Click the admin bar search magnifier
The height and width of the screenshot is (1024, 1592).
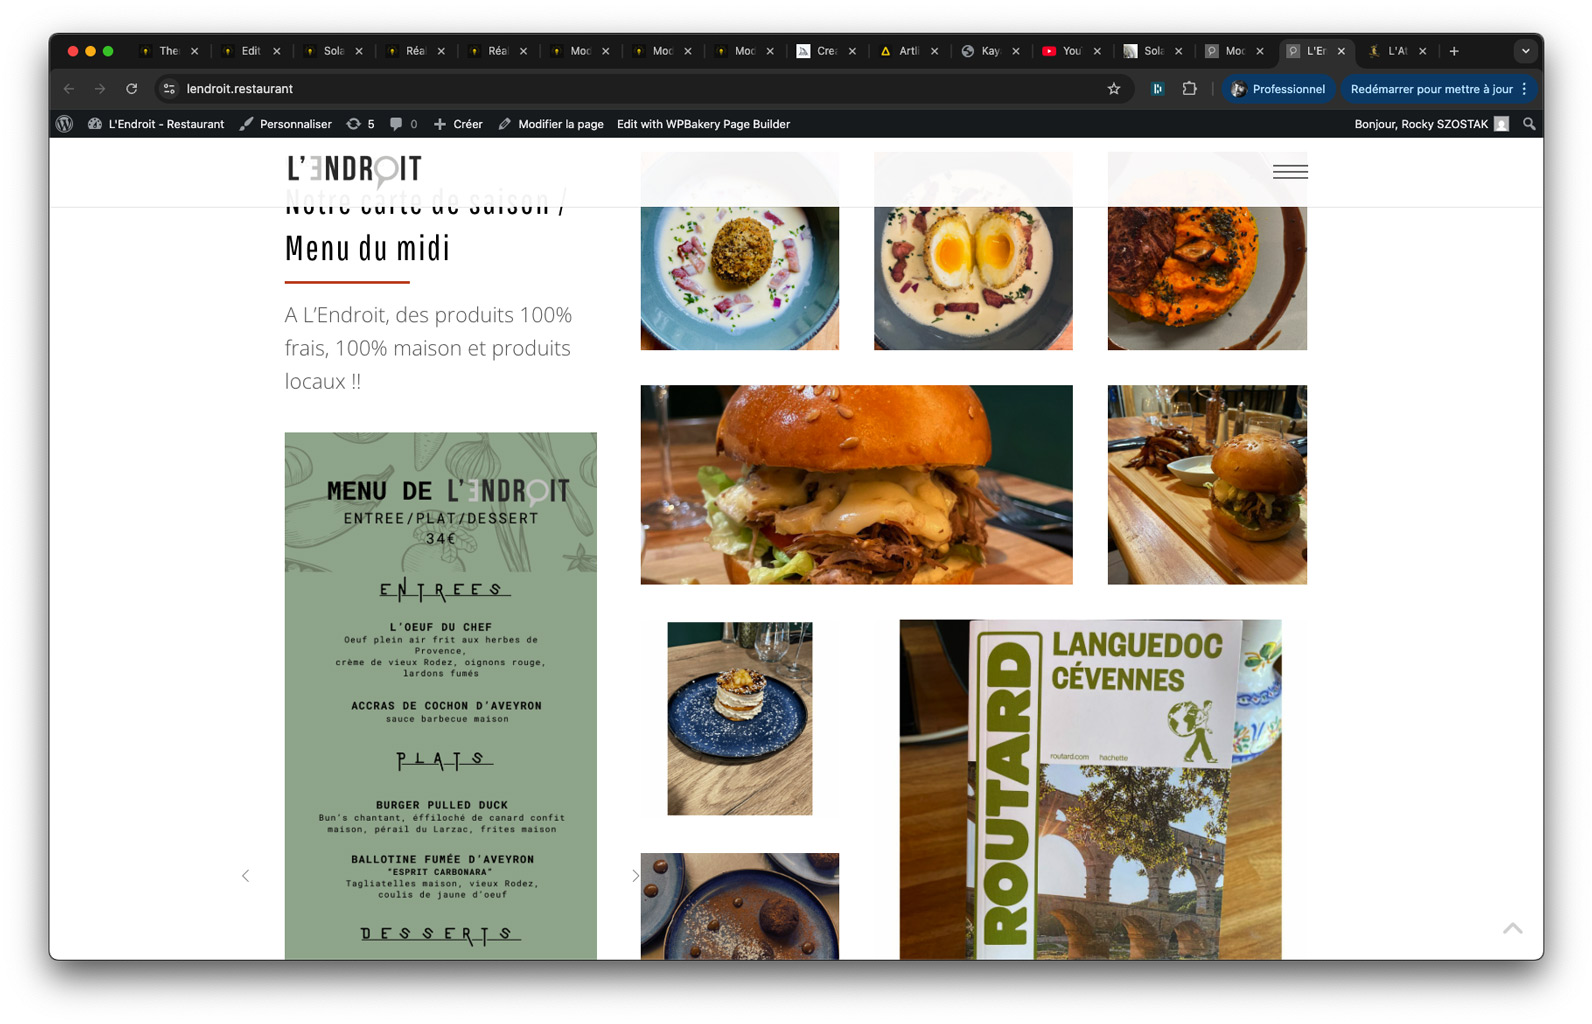pos(1528,124)
